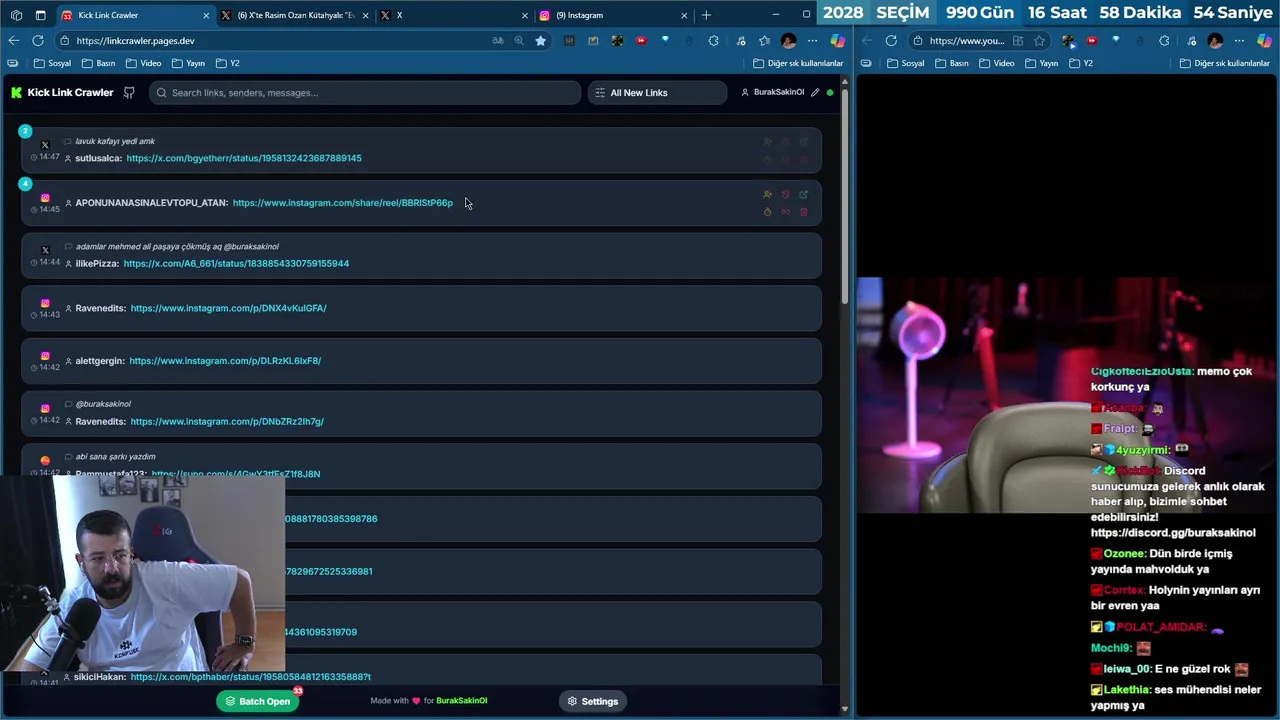This screenshot has height=720, width=1280.
Task: Click the timer icon on APONUNANASINALEVTOPU_ATAN row
Action: tap(767, 212)
